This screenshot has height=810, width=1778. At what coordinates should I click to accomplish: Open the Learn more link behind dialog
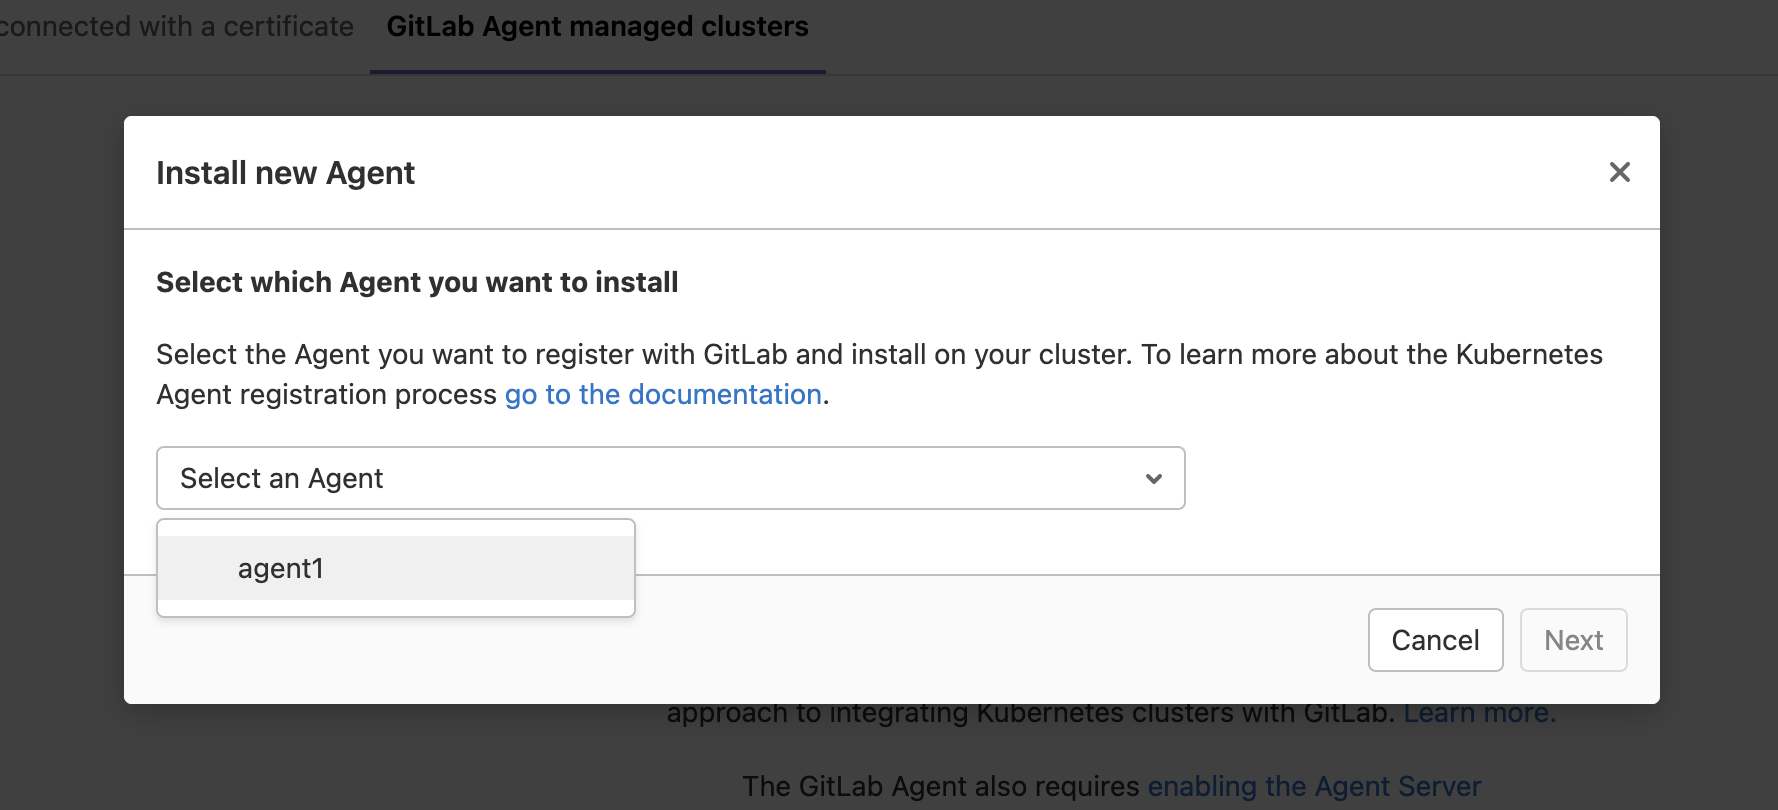pyautogui.click(x=1479, y=713)
